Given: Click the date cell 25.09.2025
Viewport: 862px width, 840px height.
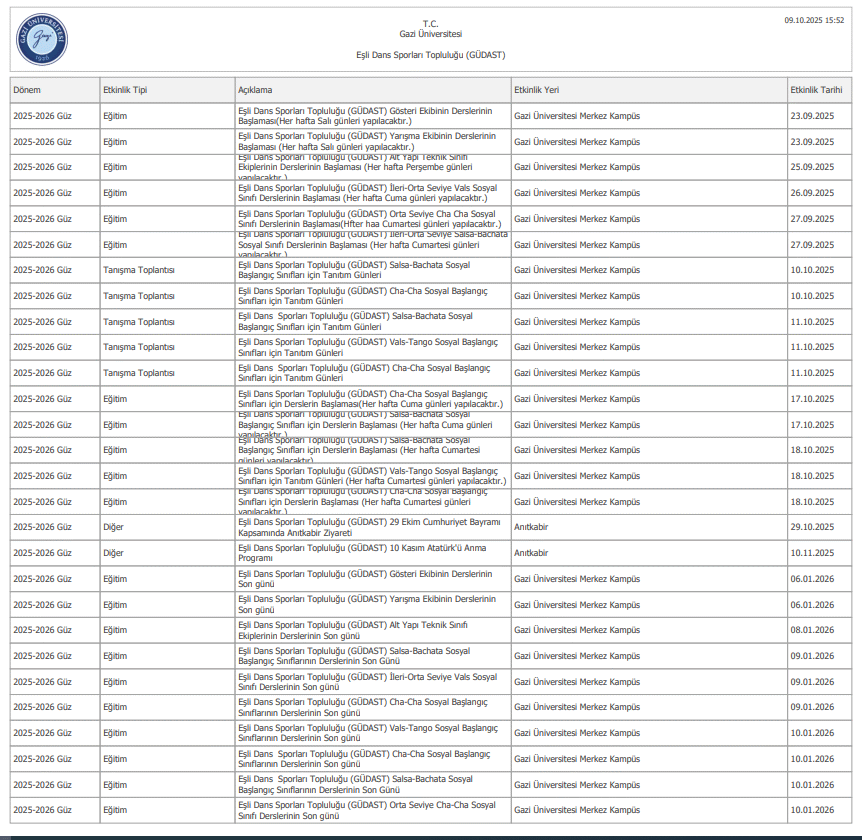Looking at the screenshot, I should point(811,167).
